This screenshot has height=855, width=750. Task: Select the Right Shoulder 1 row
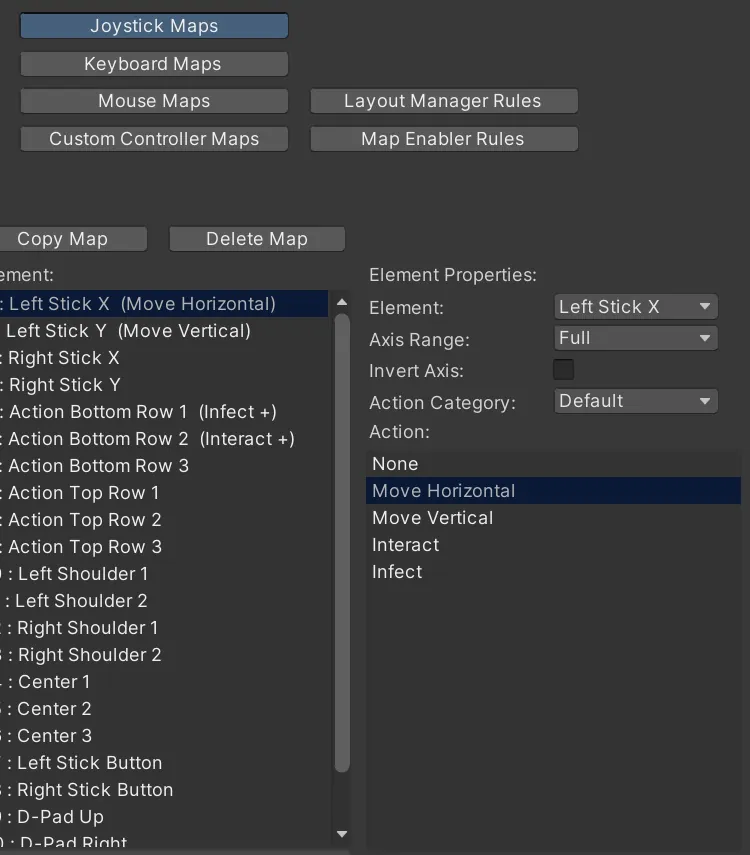(164, 628)
